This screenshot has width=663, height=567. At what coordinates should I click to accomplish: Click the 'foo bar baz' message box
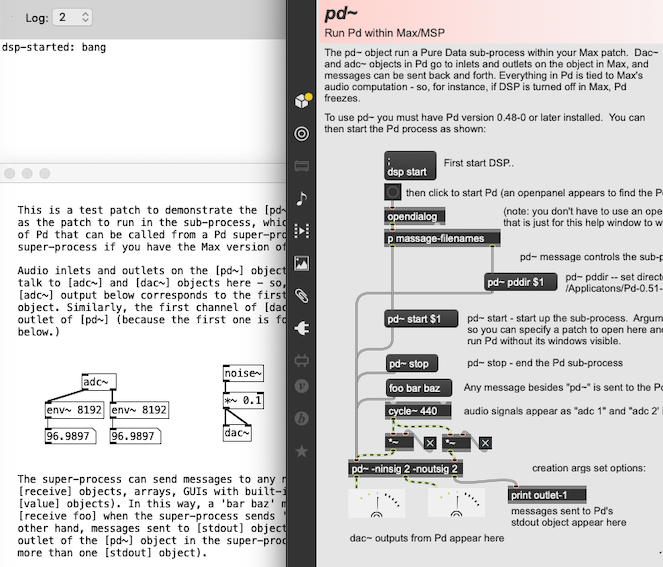point(419,388)
